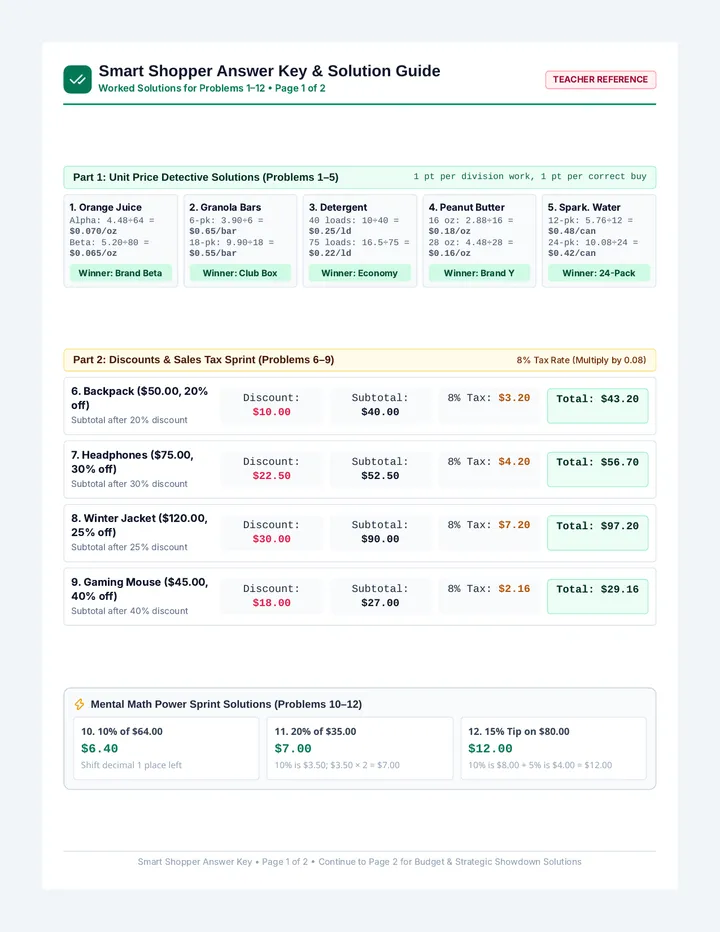
Task: Click the 7. Headphones problem title
Action: pos(133,462)
